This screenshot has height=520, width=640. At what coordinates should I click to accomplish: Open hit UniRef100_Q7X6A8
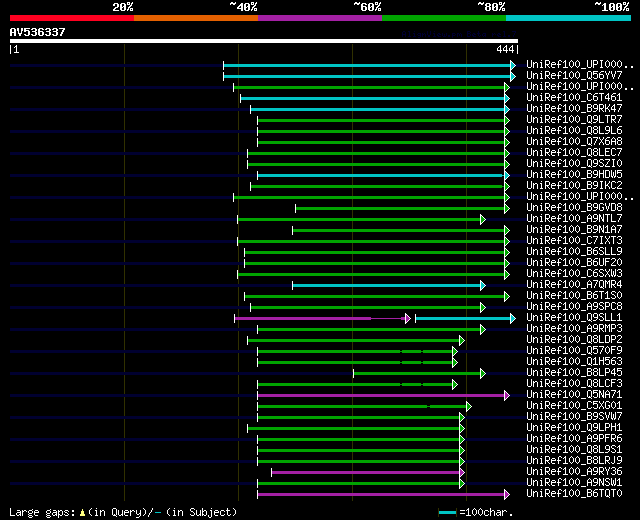[574, 142]
